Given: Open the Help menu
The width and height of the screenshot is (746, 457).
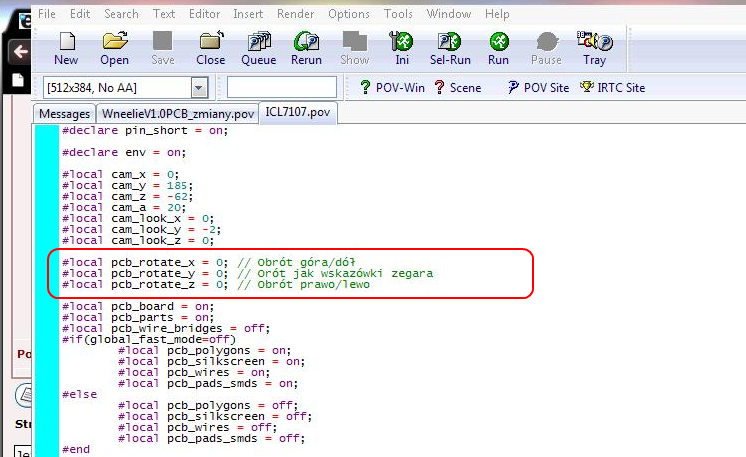Looking at the screenshot, I should point(497,14).
